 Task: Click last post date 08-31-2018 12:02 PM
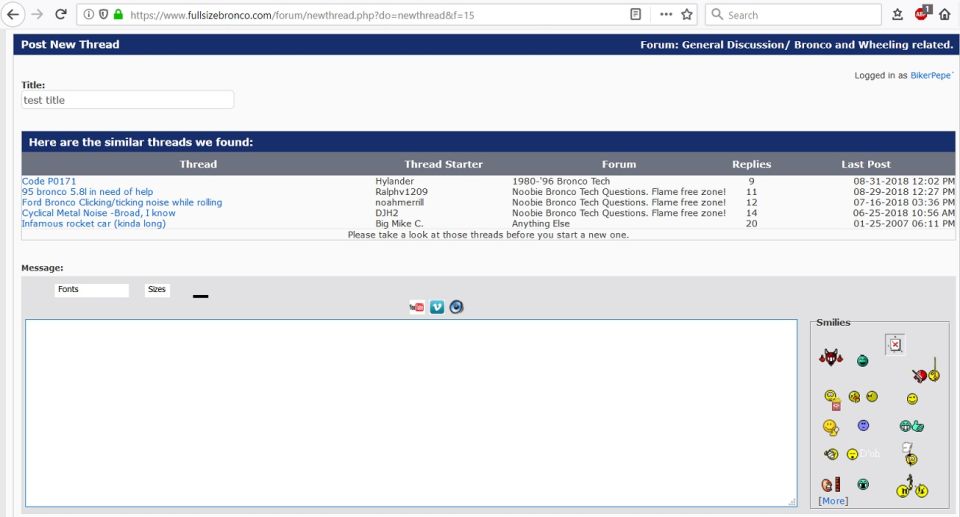904,181
